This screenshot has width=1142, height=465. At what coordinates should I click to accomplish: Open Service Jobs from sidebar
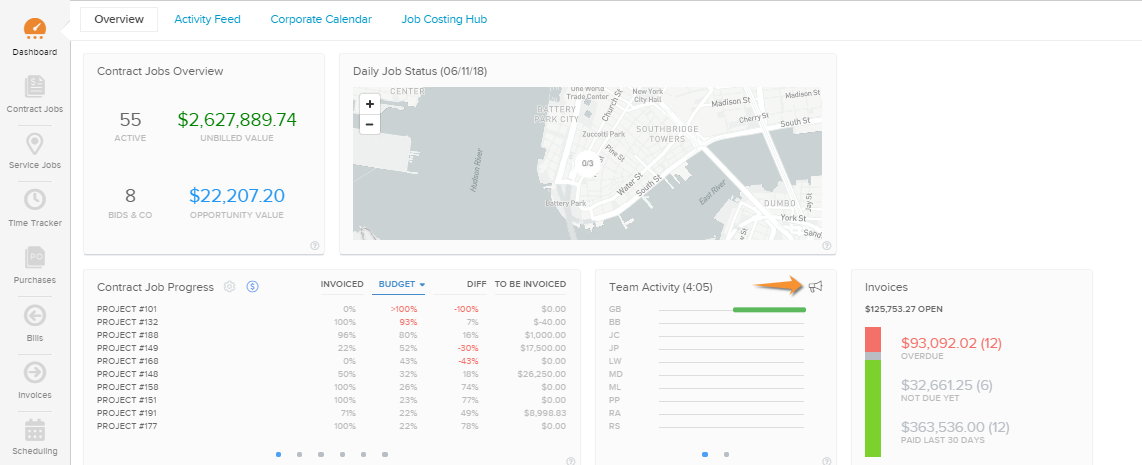click(35, 151)
